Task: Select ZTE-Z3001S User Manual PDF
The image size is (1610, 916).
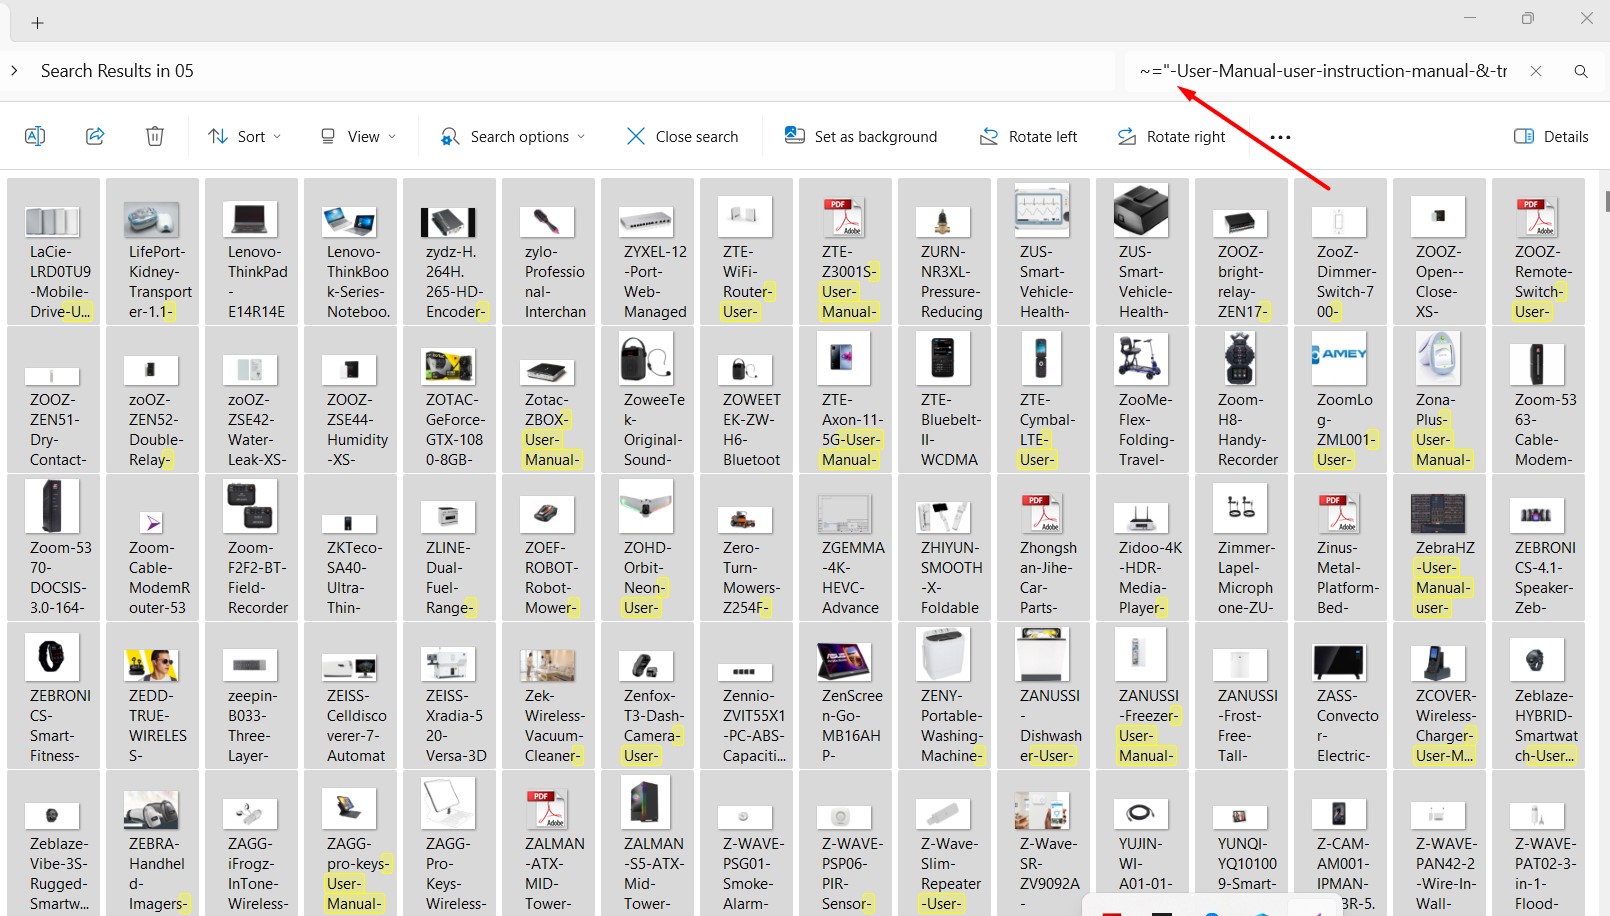Action: click(x=846, y=252)
